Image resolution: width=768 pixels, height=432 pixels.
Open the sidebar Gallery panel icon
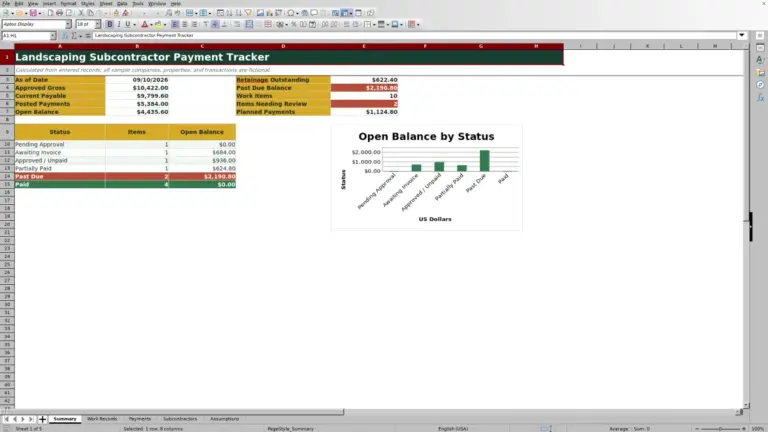point(760,72)
